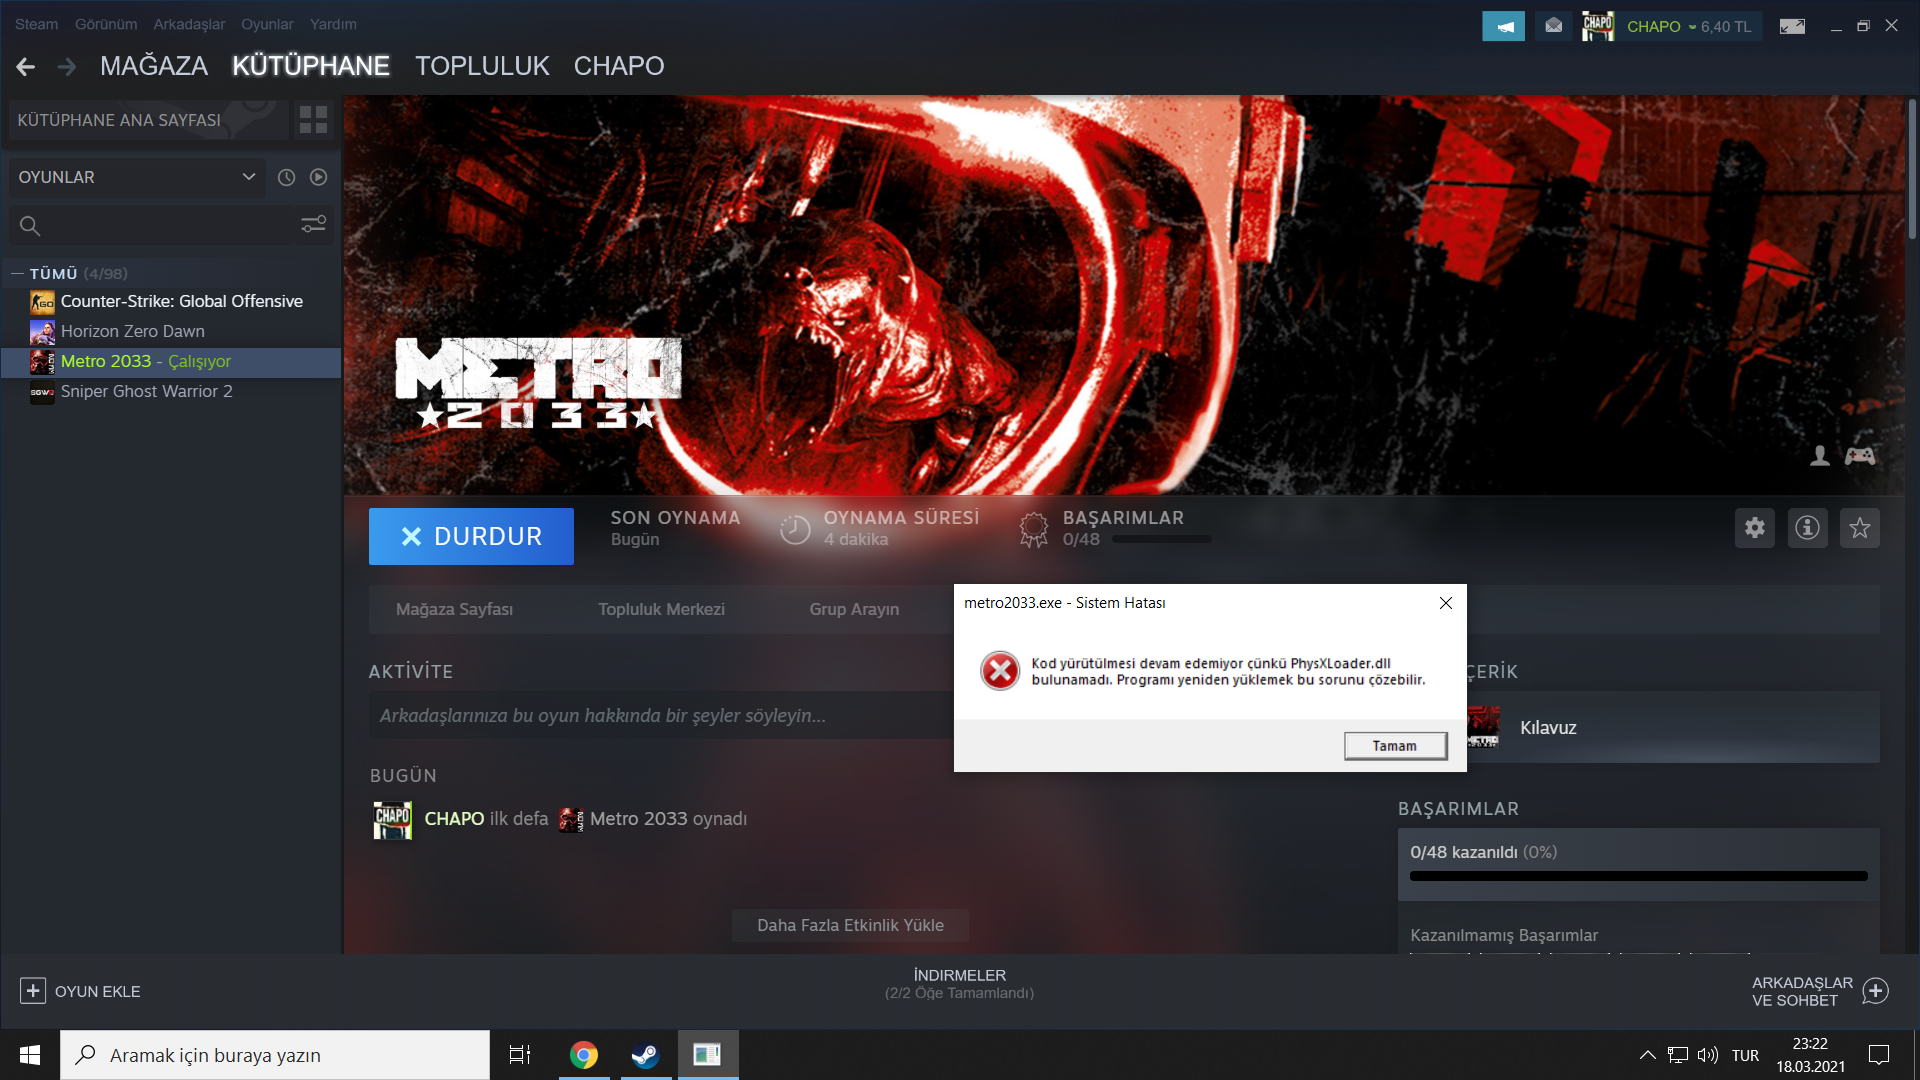Stop the game with DURDUR button
This screenshot has height=1080, width=1920.
[x=471, y=537]
